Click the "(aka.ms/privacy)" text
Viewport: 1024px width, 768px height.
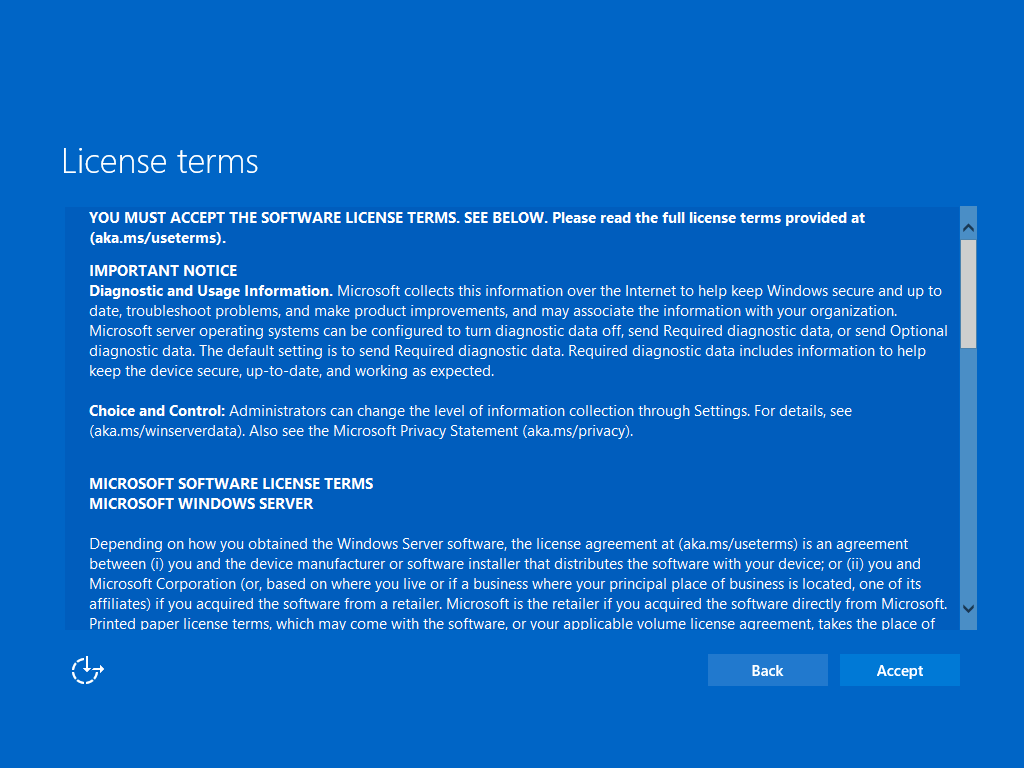(x=577, y=431)
